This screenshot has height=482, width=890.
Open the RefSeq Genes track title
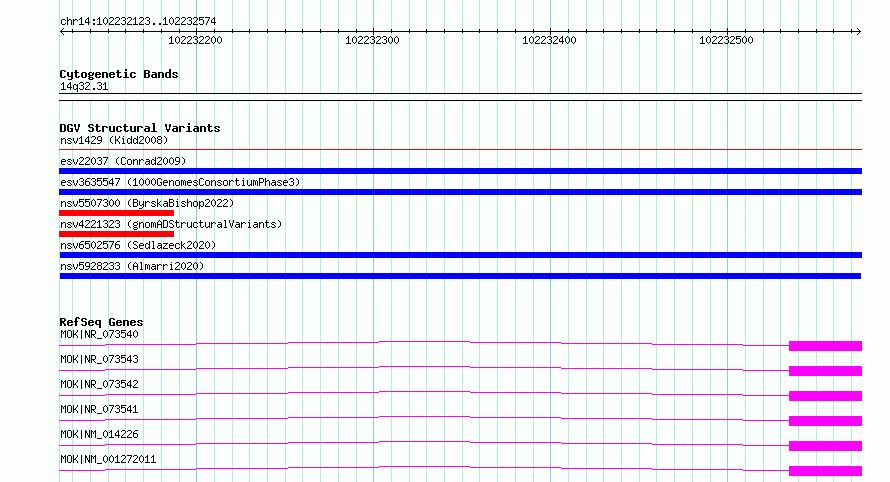tap(101, 322)
